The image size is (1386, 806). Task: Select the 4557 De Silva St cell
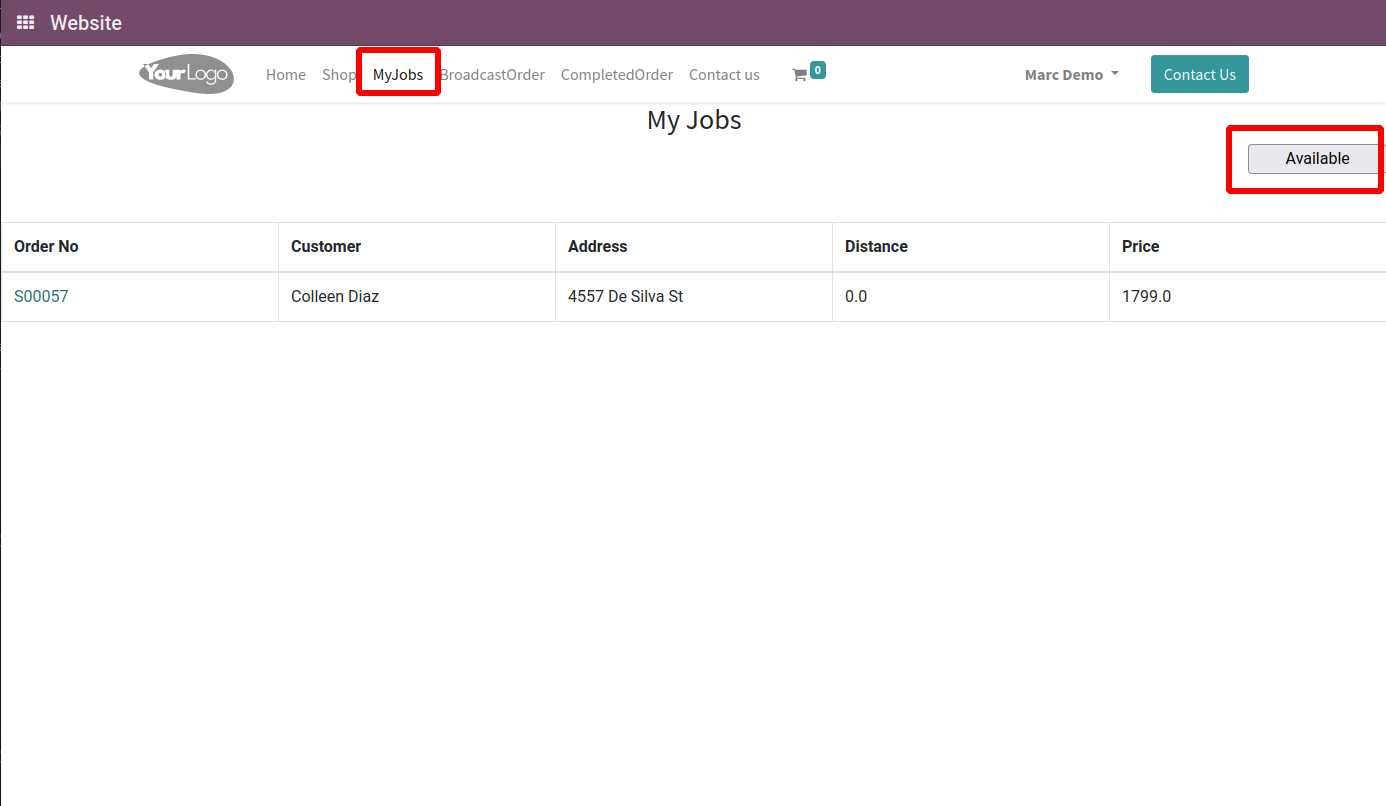[694, 296]
